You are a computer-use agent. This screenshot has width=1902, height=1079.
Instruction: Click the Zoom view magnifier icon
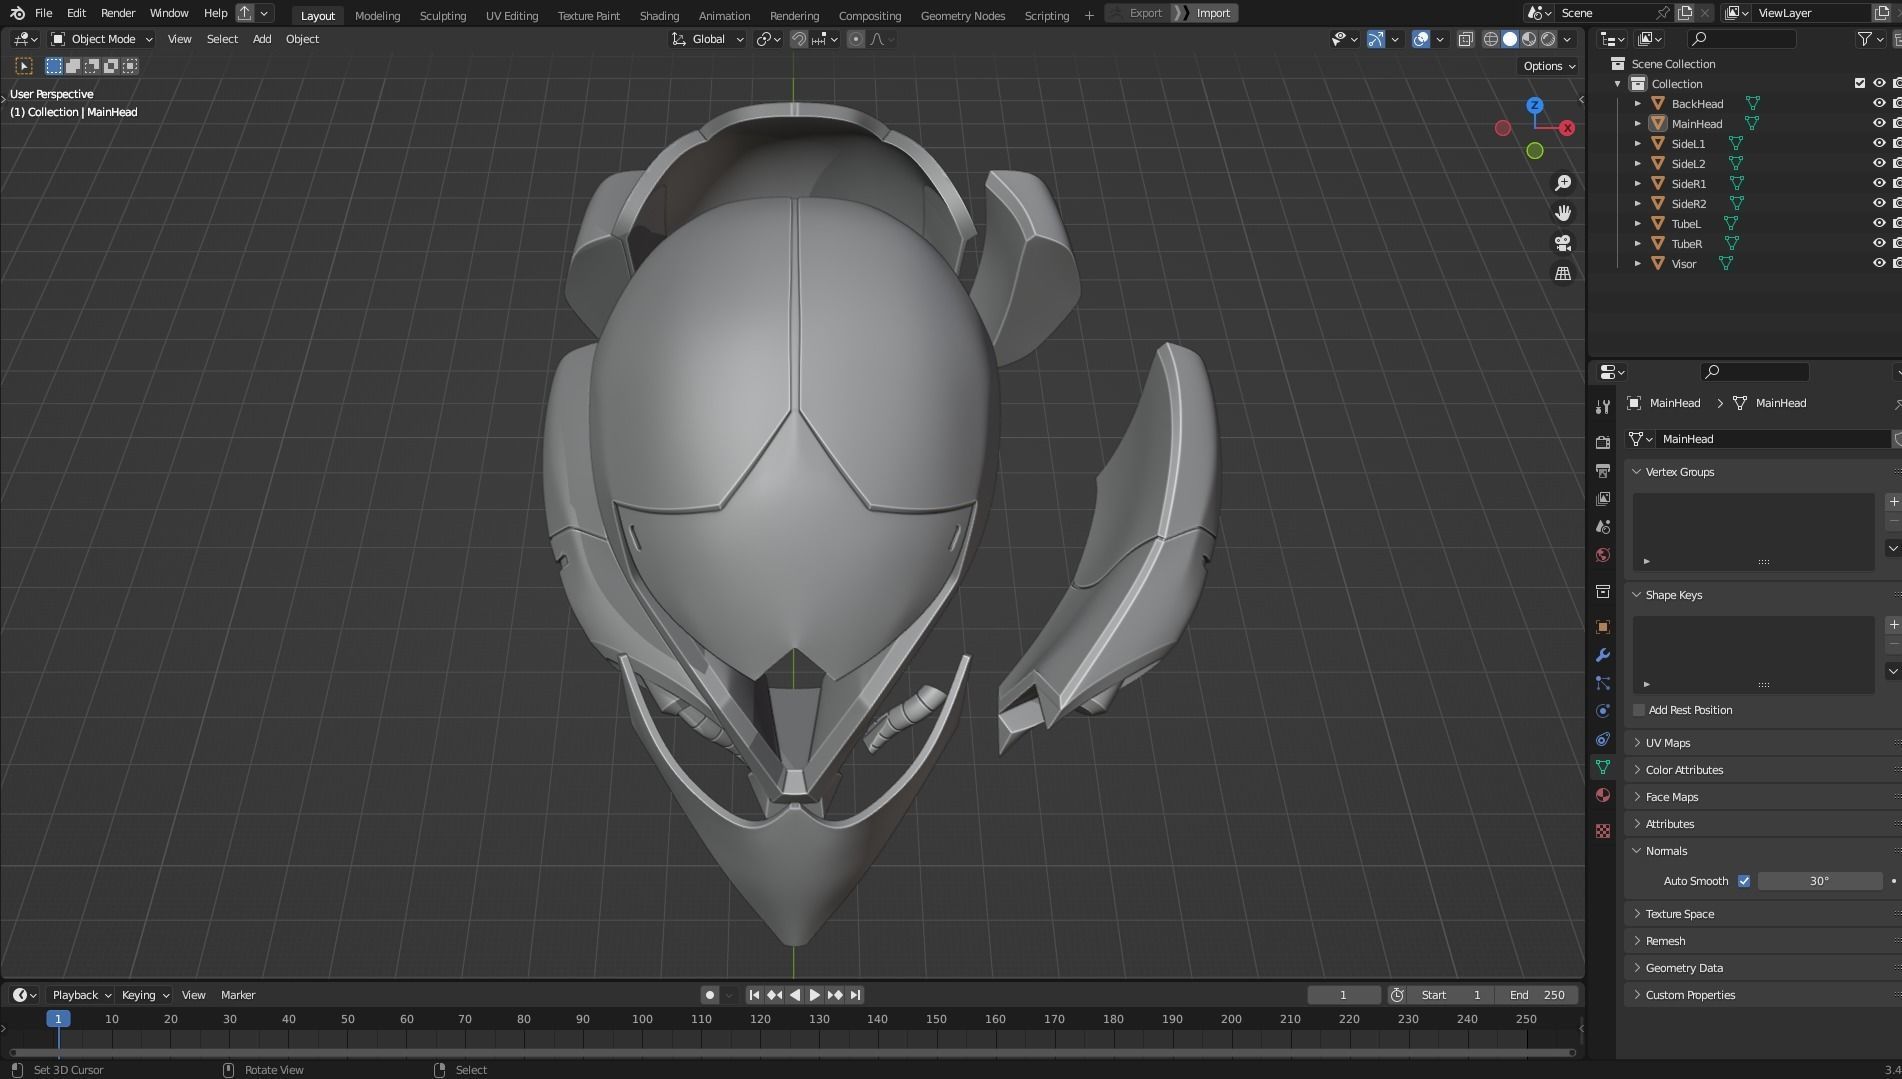(1563, 183)
